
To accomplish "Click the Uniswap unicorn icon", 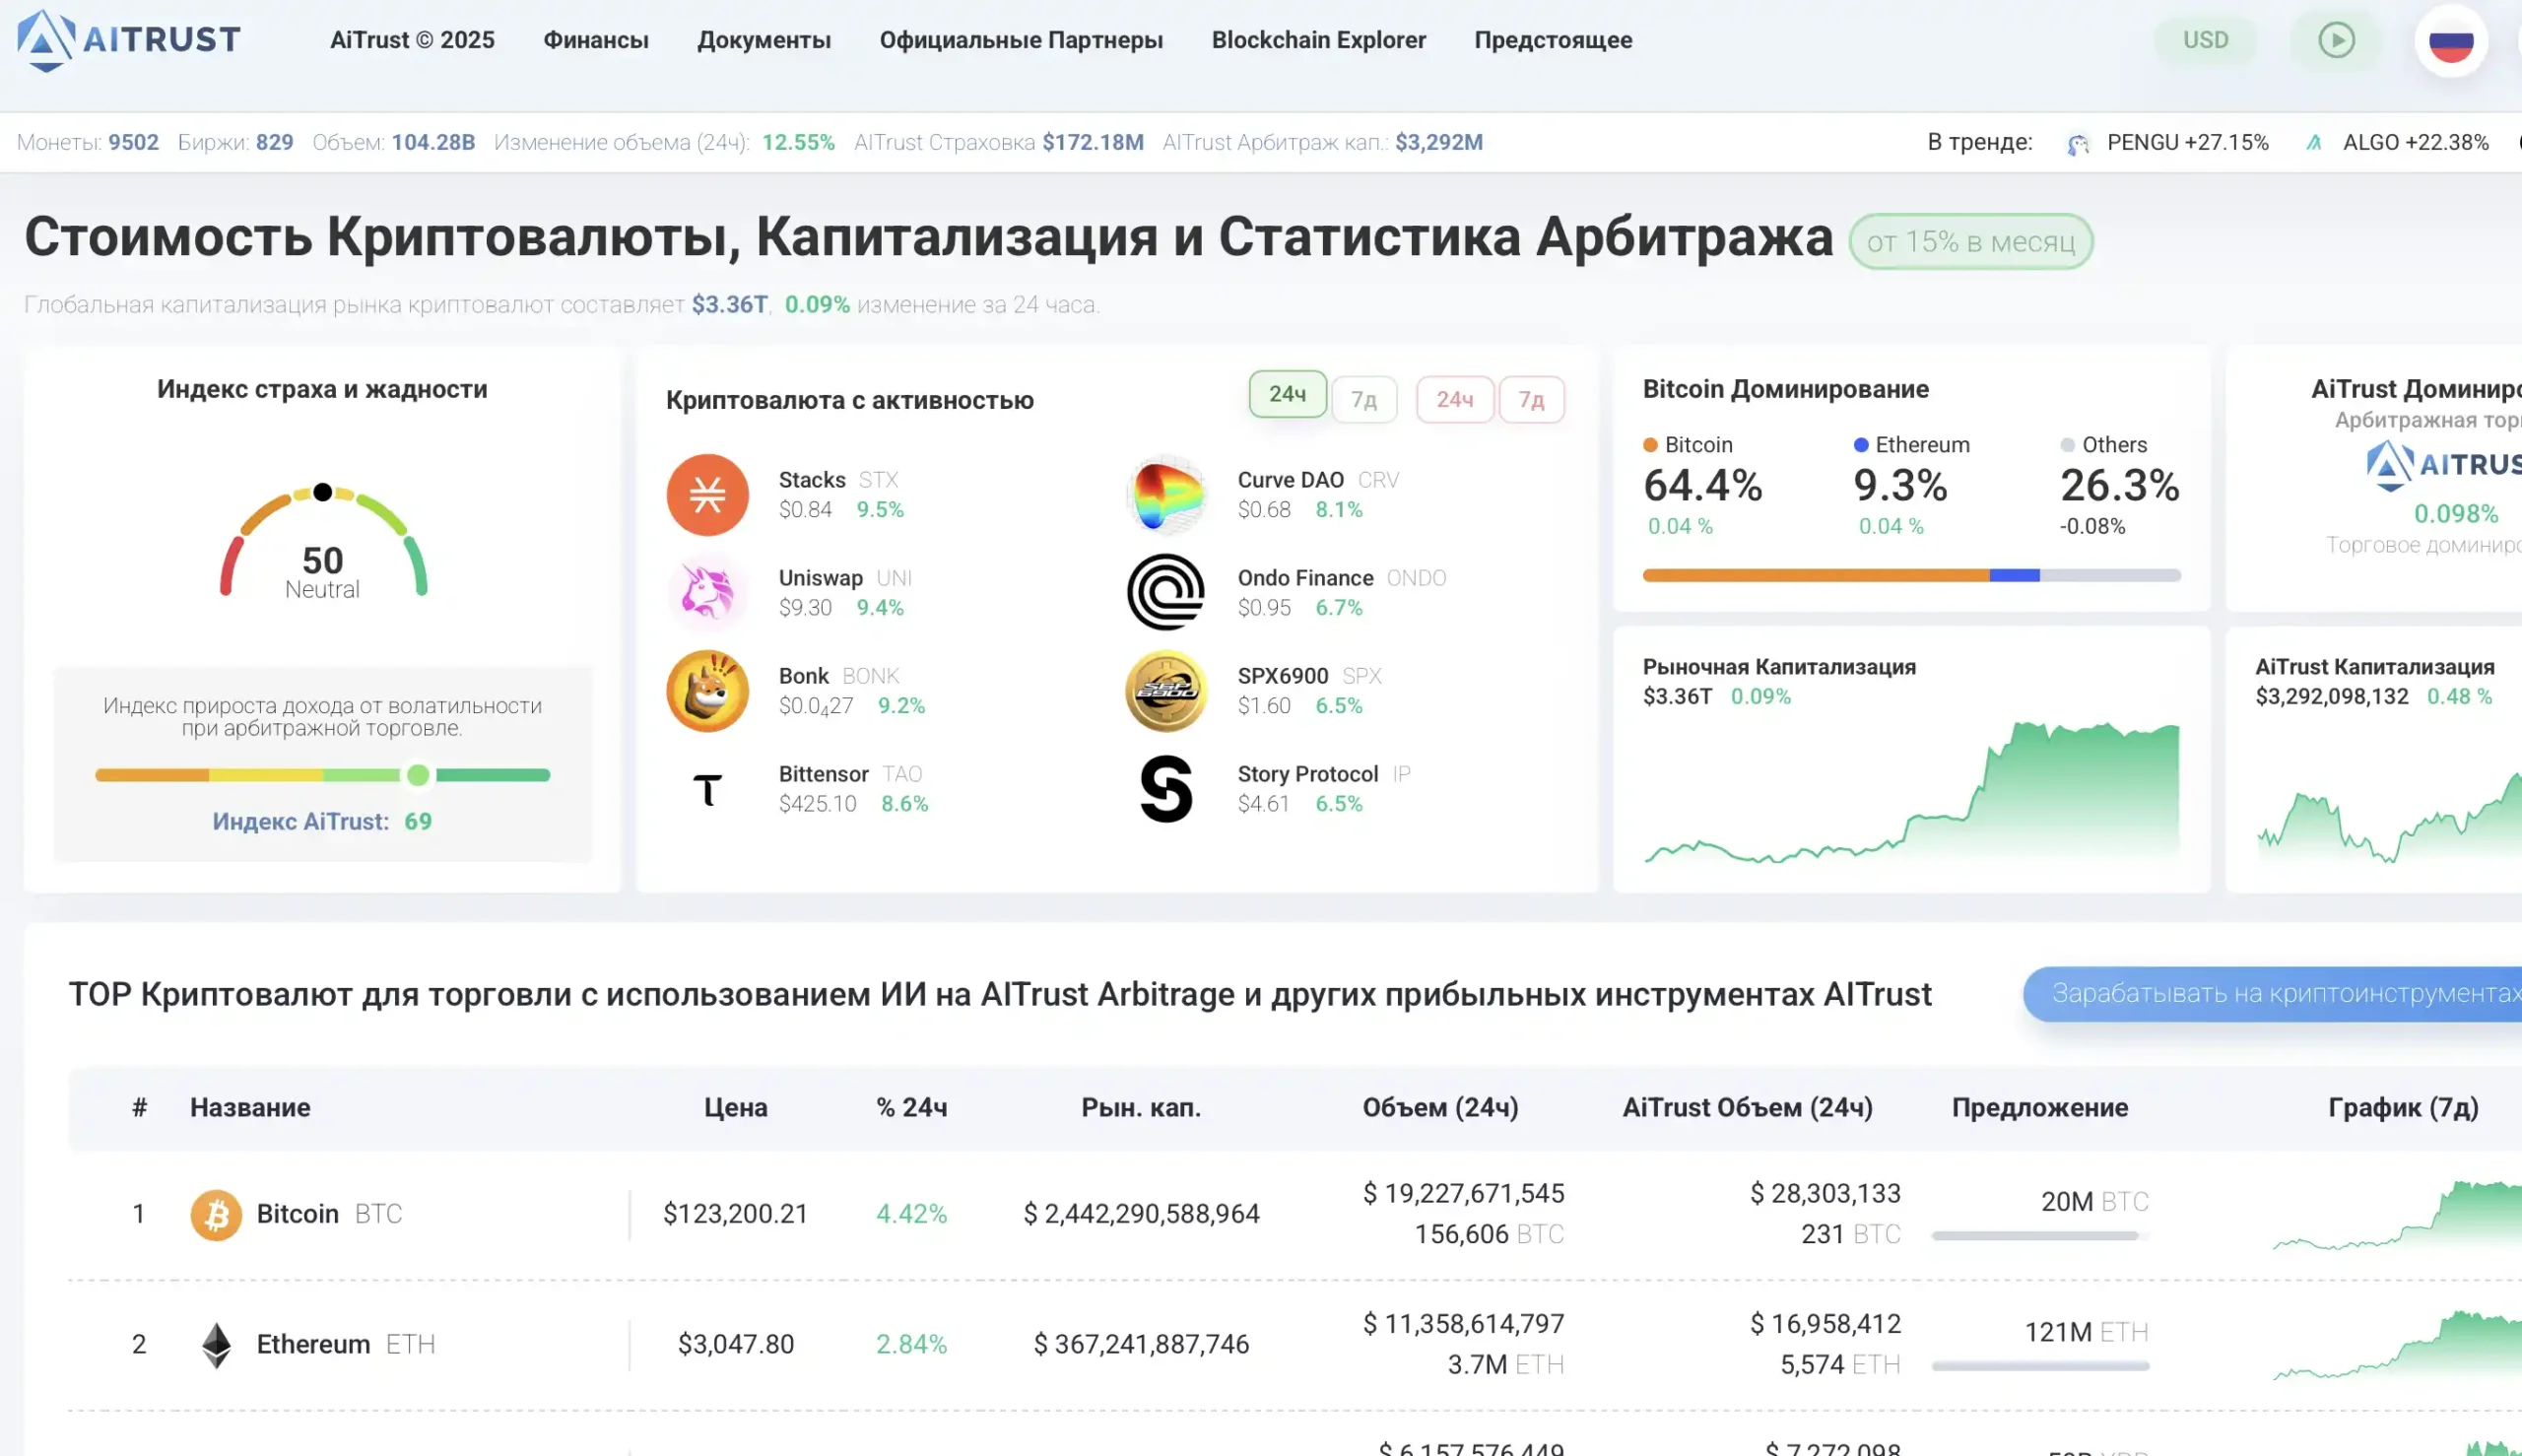I will click(708, 593).
